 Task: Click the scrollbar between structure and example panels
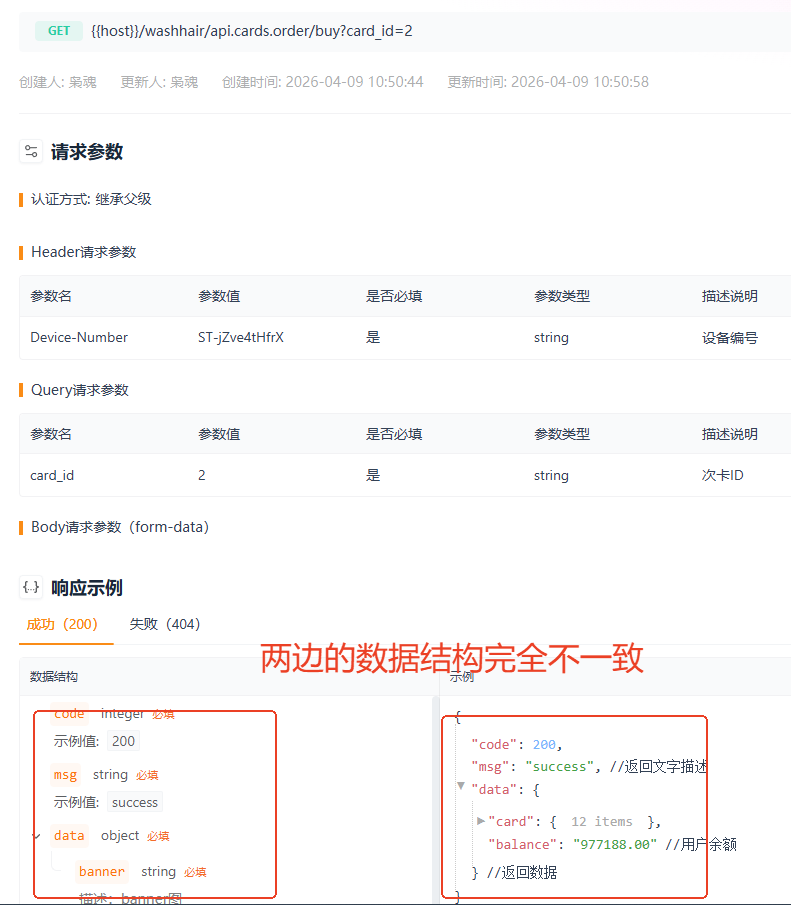436,799
